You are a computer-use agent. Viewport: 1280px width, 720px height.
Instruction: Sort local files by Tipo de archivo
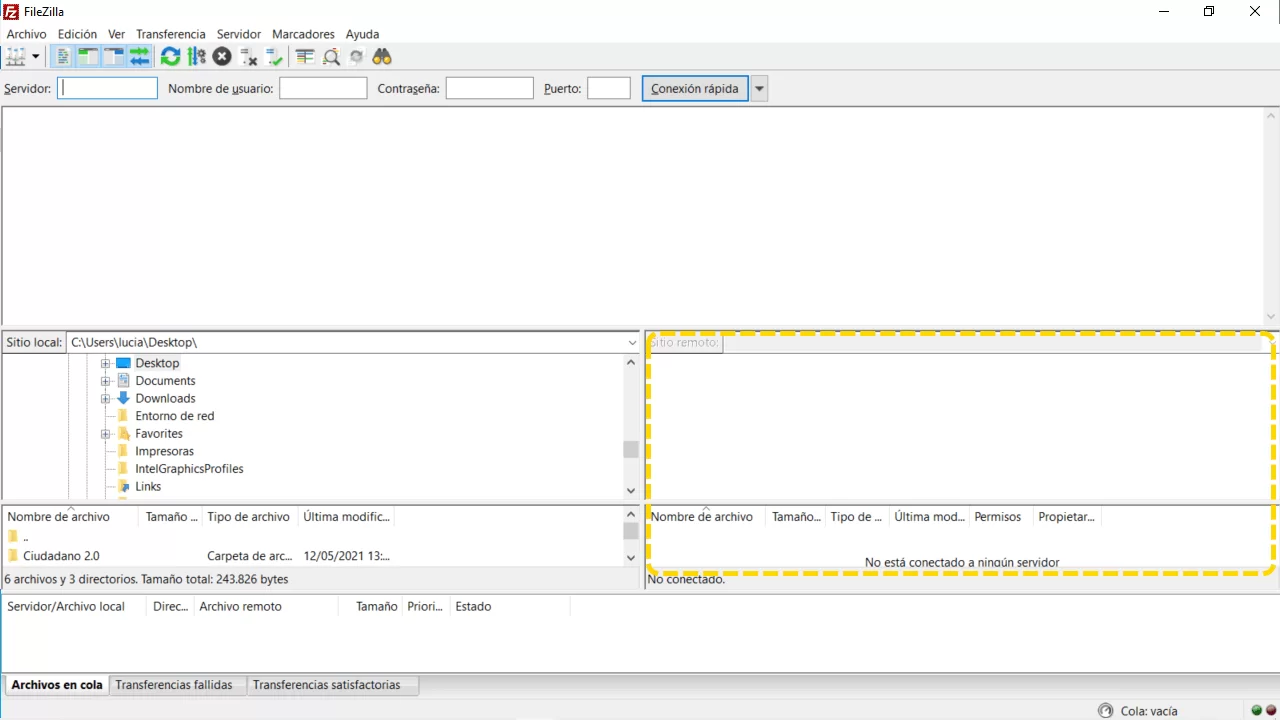(x=249, y=517)
